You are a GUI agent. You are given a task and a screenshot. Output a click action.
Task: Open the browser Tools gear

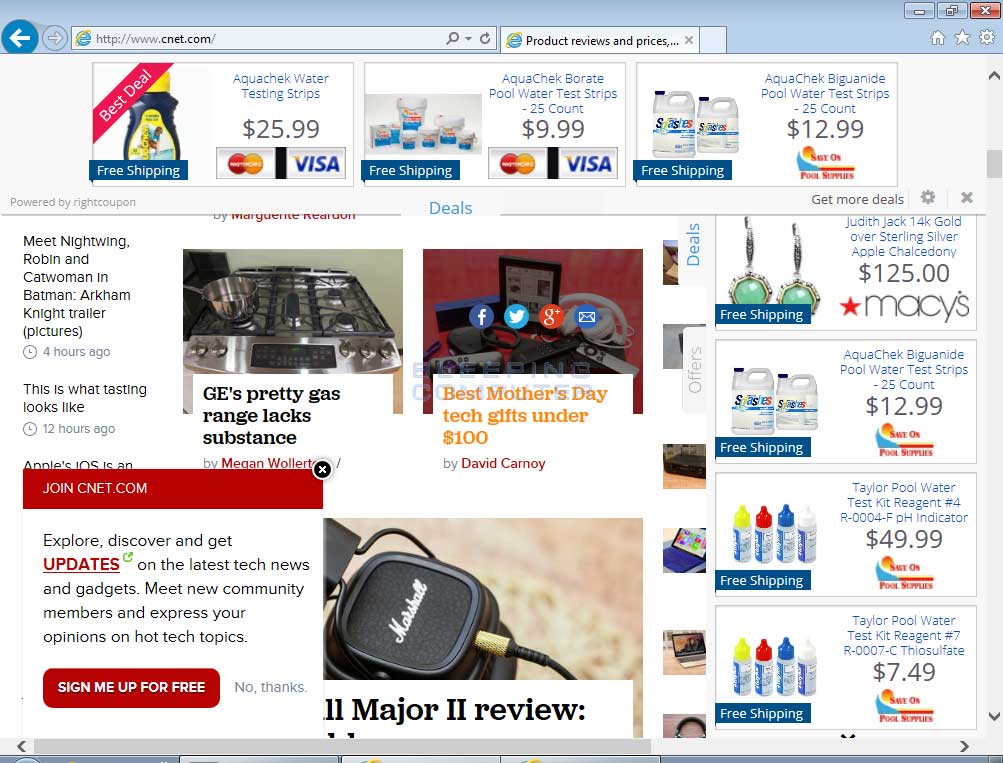(987, 38)
